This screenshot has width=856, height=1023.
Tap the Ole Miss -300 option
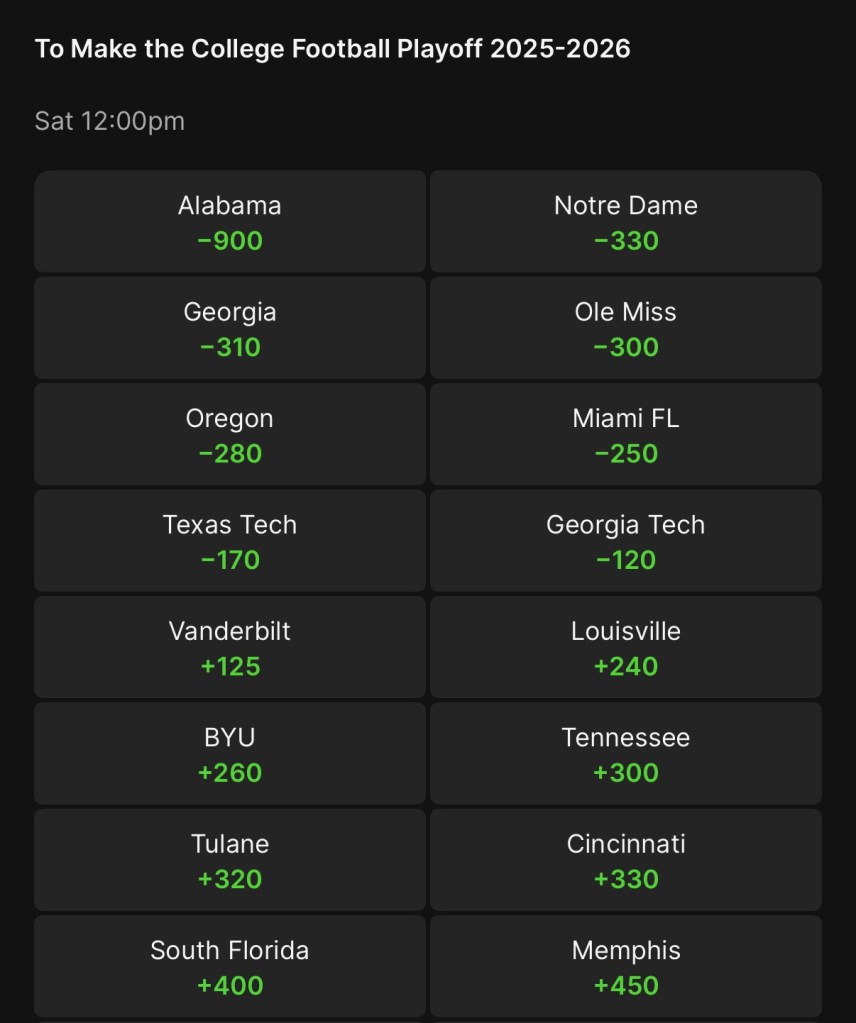tap(626, 328)
